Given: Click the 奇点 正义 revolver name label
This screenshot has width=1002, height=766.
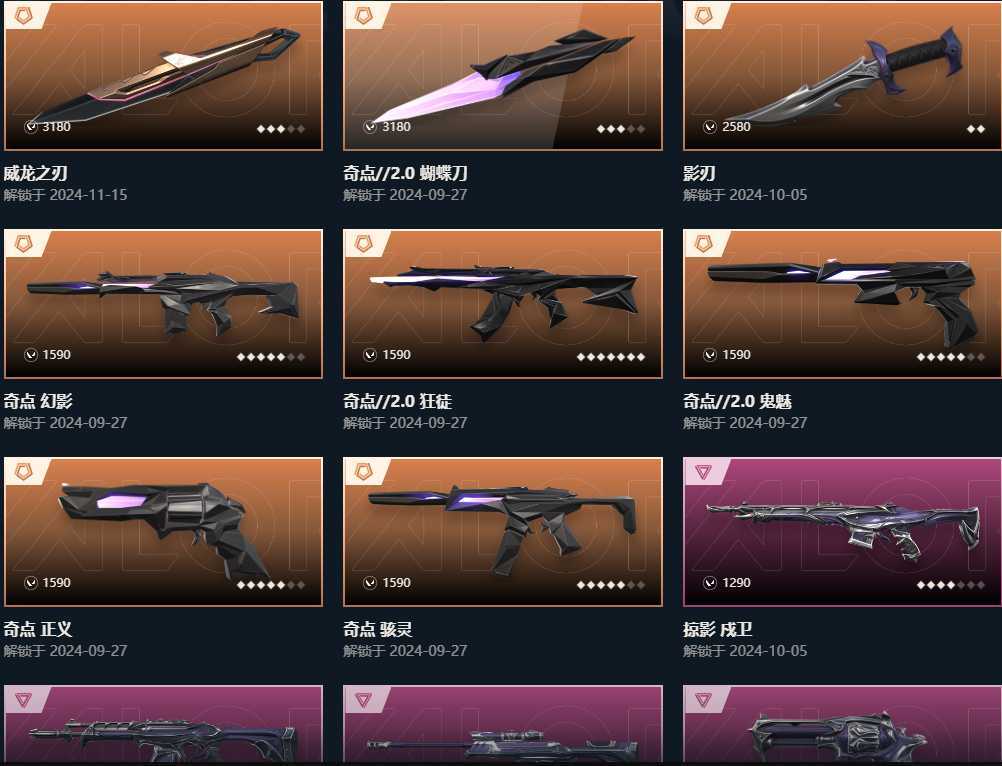Looking at the screenshot, I should click(x=38, y=629).
